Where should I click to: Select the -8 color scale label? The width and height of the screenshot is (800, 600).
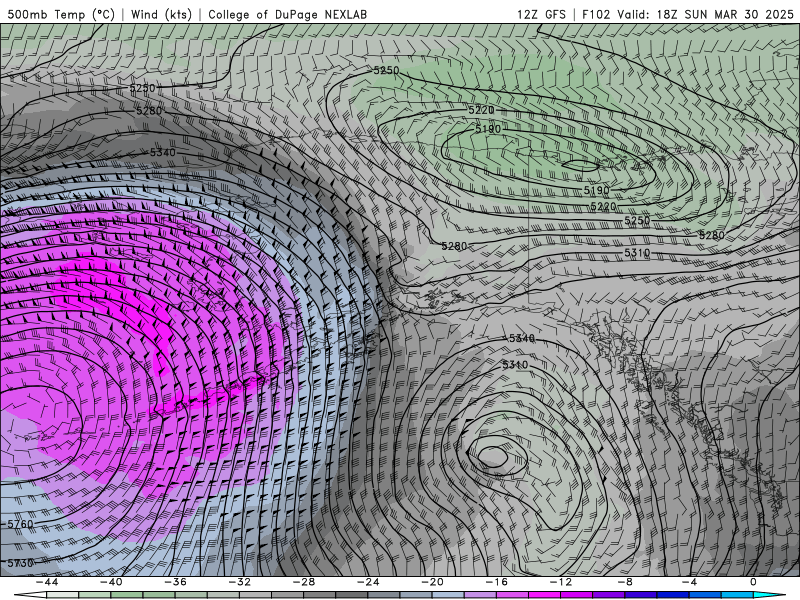click(626, 582)
